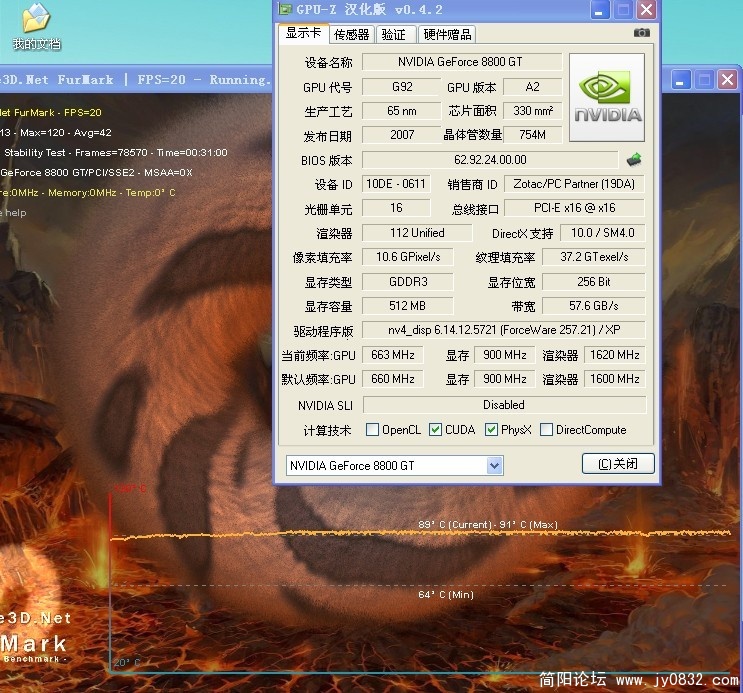The height and width of the screenshot is (693, 743).
Task: Switch to the 硬件赠品 tab
Action: coord(447,35)
